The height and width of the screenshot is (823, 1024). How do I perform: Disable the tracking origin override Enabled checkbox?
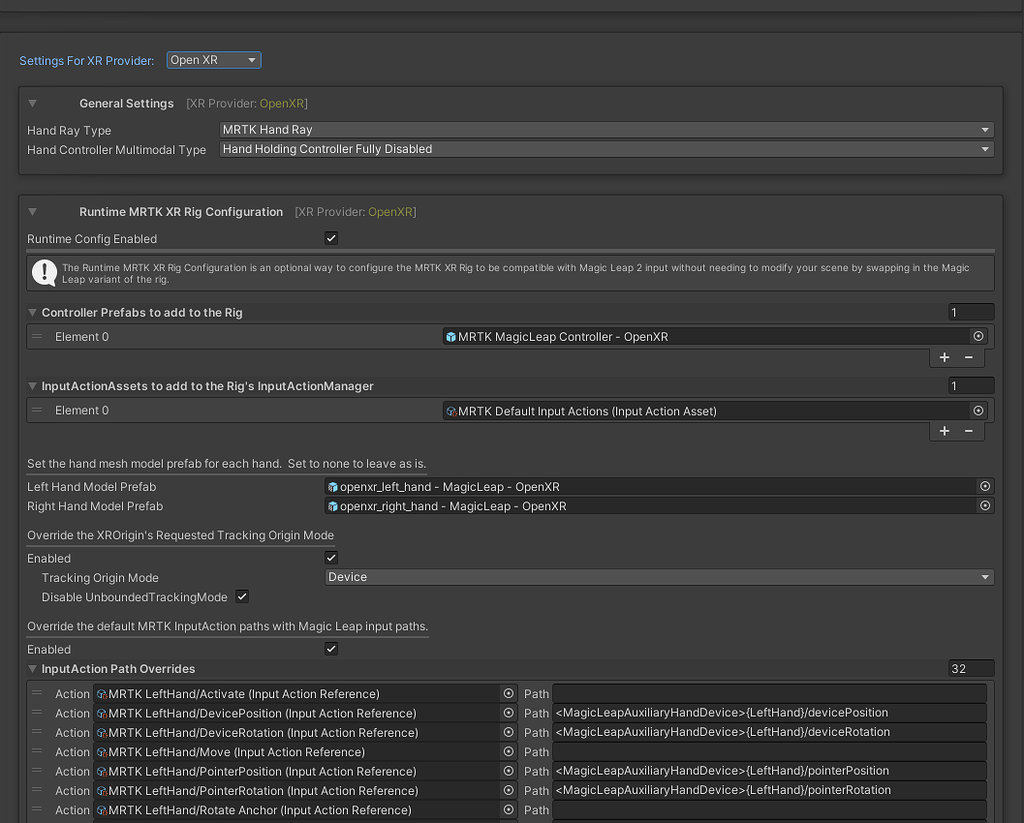tap(330, 558)
